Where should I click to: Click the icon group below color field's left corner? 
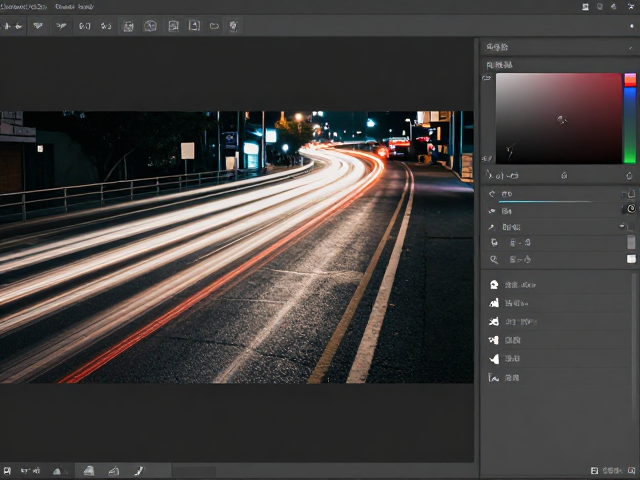[502, 176]
